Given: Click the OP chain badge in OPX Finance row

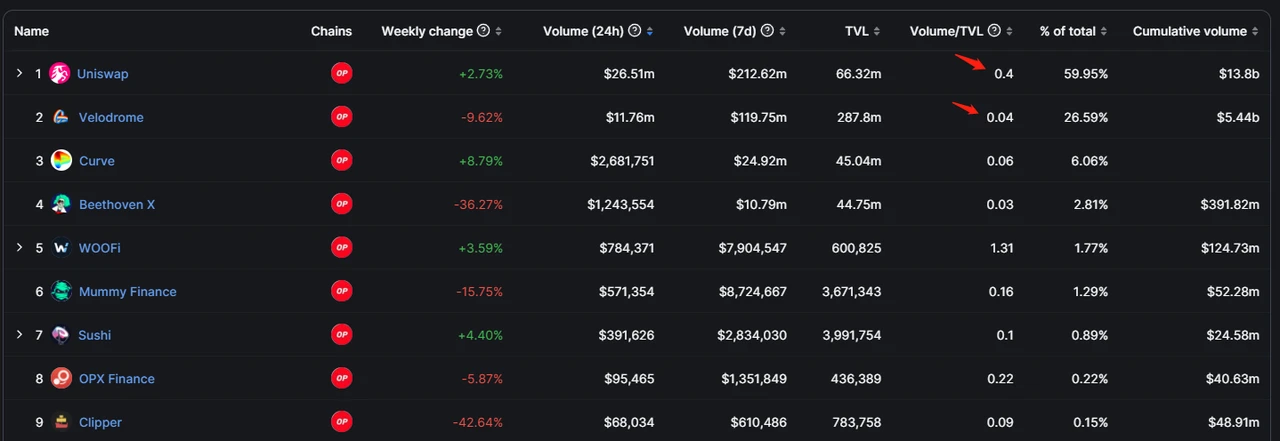Looking at the screenshot, I should pos(341,378).
